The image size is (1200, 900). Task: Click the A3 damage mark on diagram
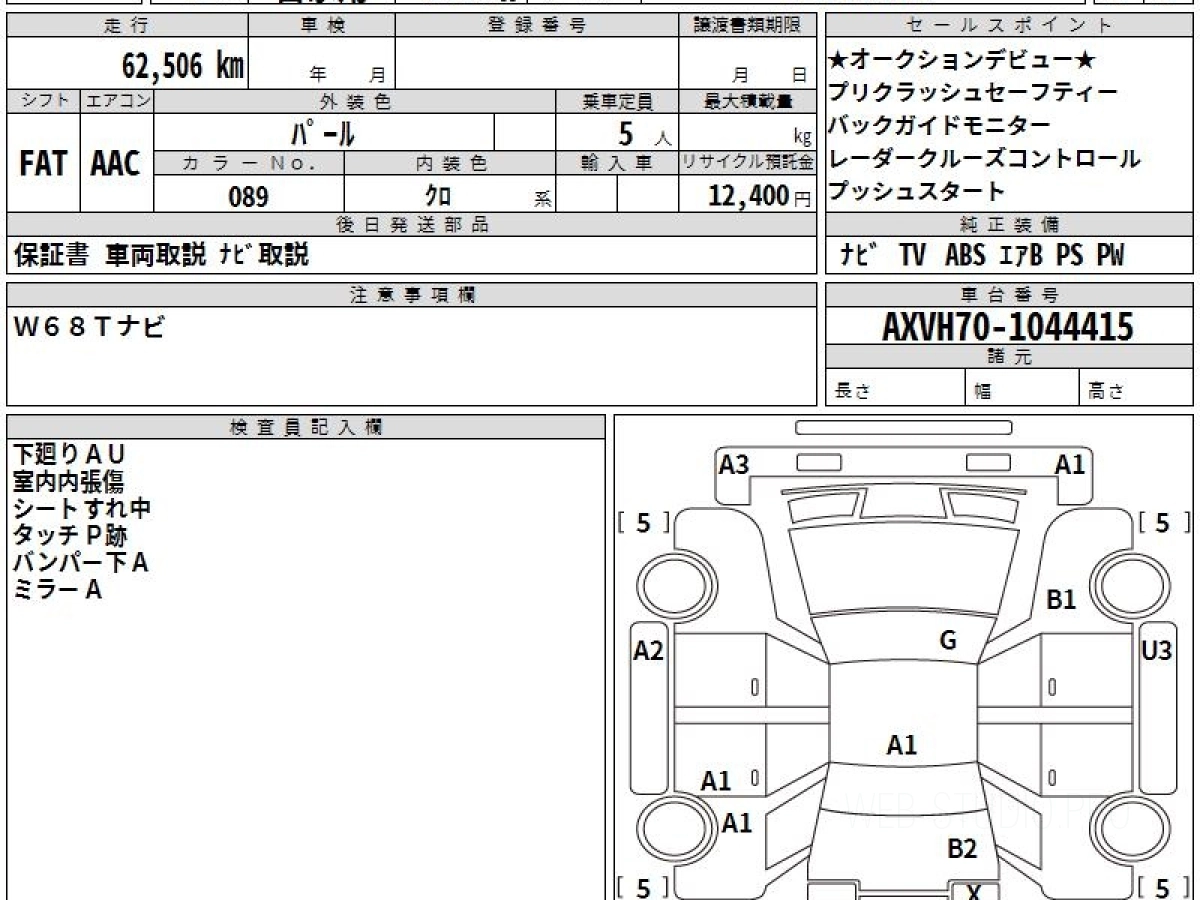tap(734, 464)
